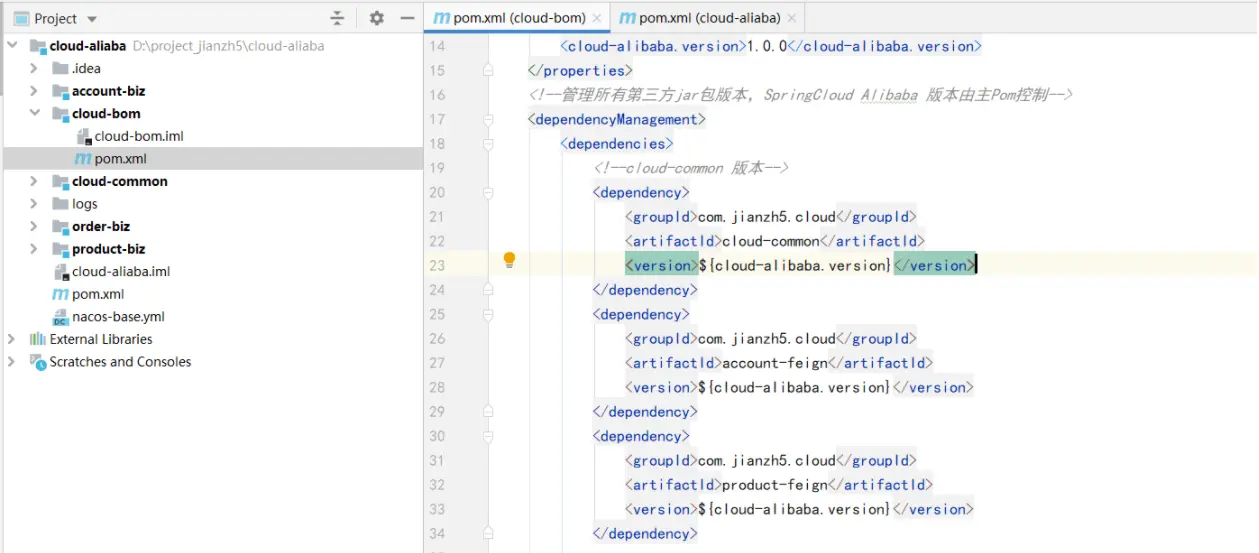The height and width of the screenshot is (553, 1259).
Task: Click the cloud-bom.iml file icon
Action: 84,136
